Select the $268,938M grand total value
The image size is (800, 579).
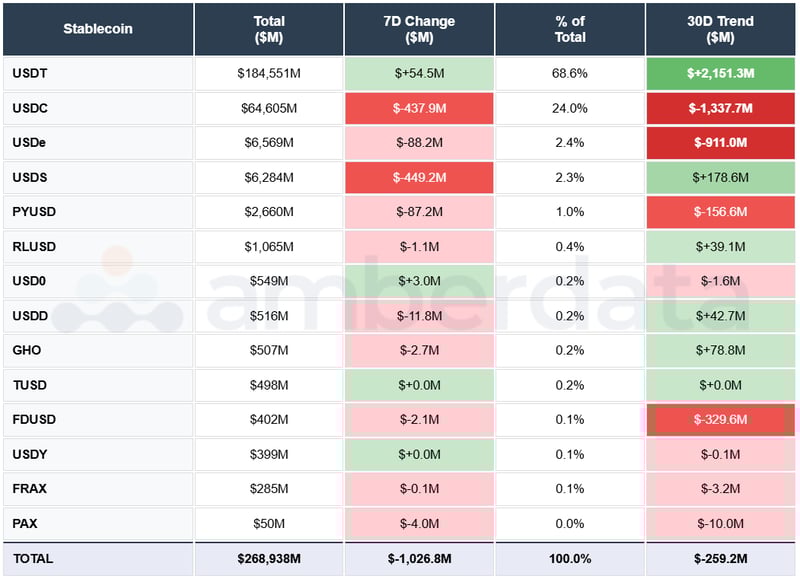[x=268, y=558]
